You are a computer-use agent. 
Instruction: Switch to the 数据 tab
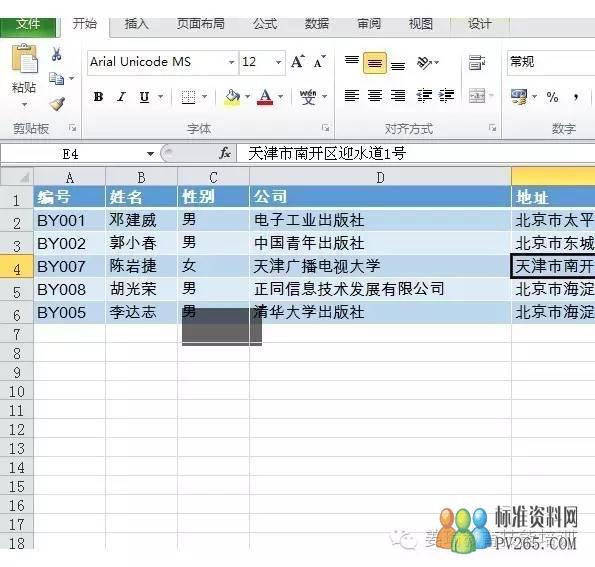click(317, 24)
